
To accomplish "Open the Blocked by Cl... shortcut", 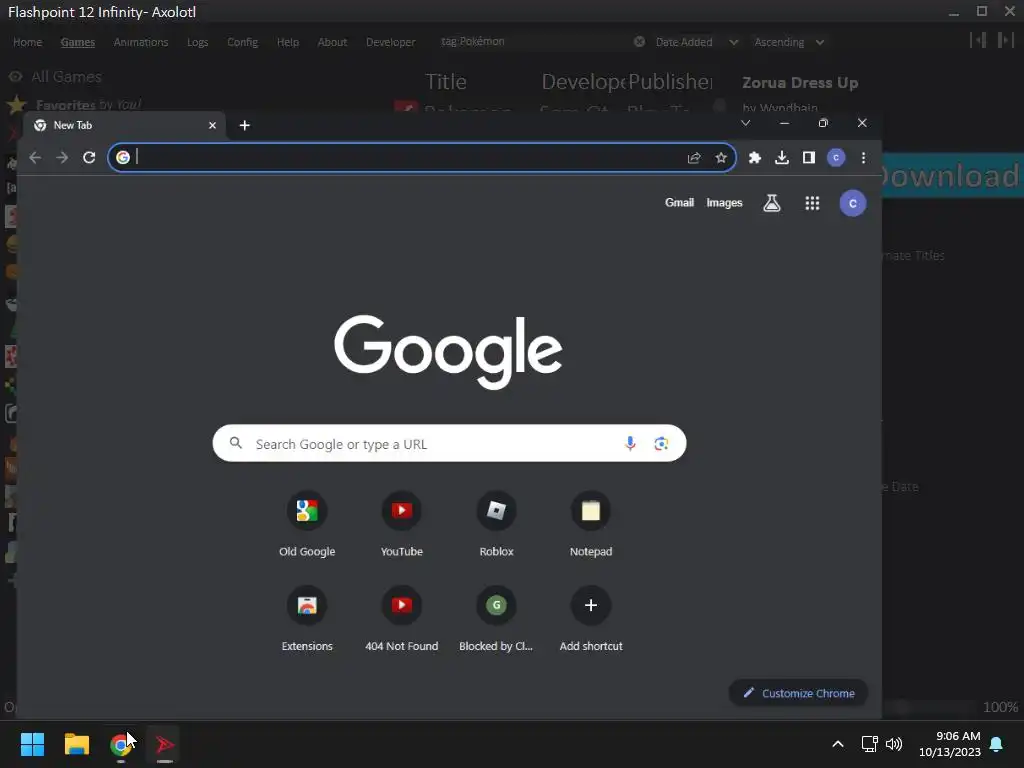I will pos(496,619).
